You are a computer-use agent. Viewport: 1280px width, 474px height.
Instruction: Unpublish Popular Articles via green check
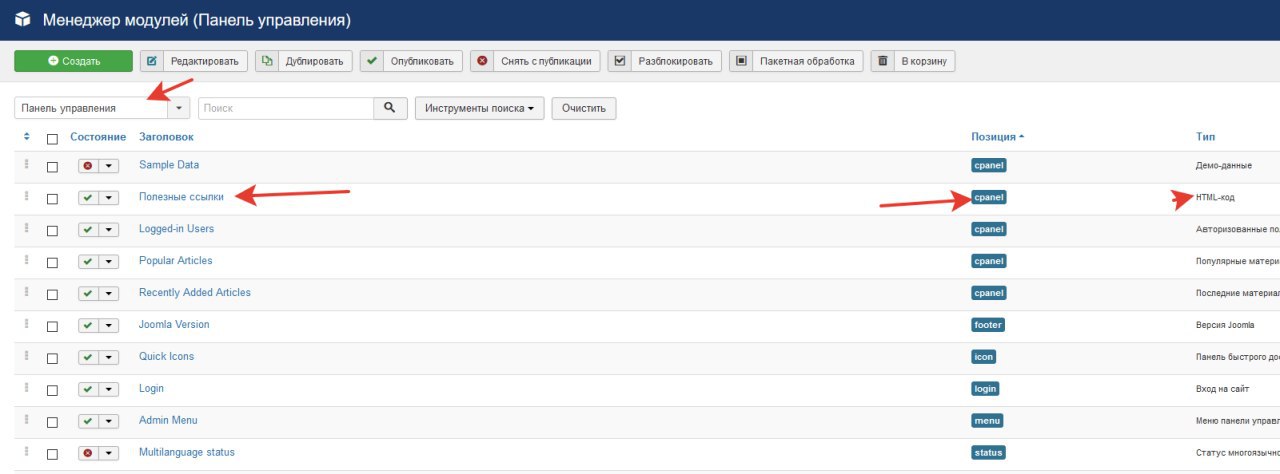88,262
